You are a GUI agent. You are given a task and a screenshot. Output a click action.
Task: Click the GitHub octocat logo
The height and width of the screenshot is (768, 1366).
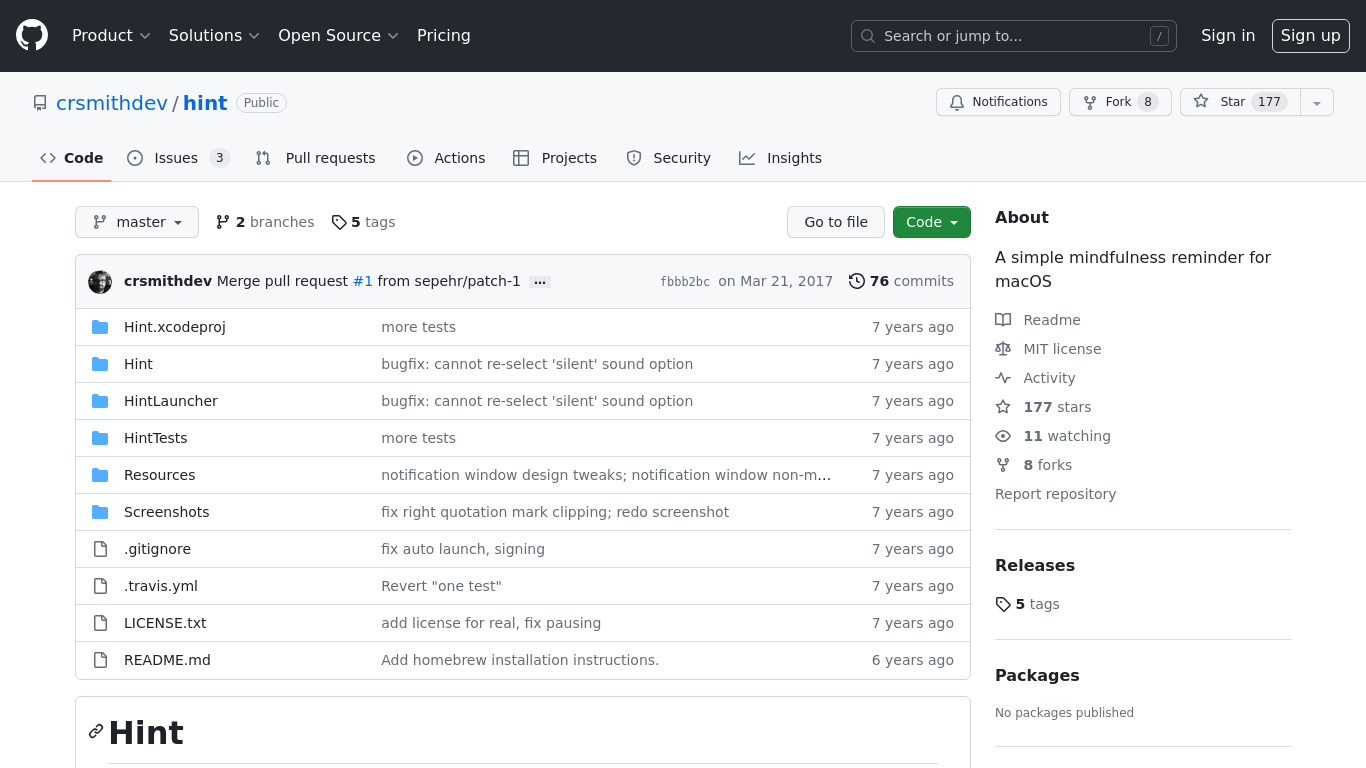[x=32, y=35]
